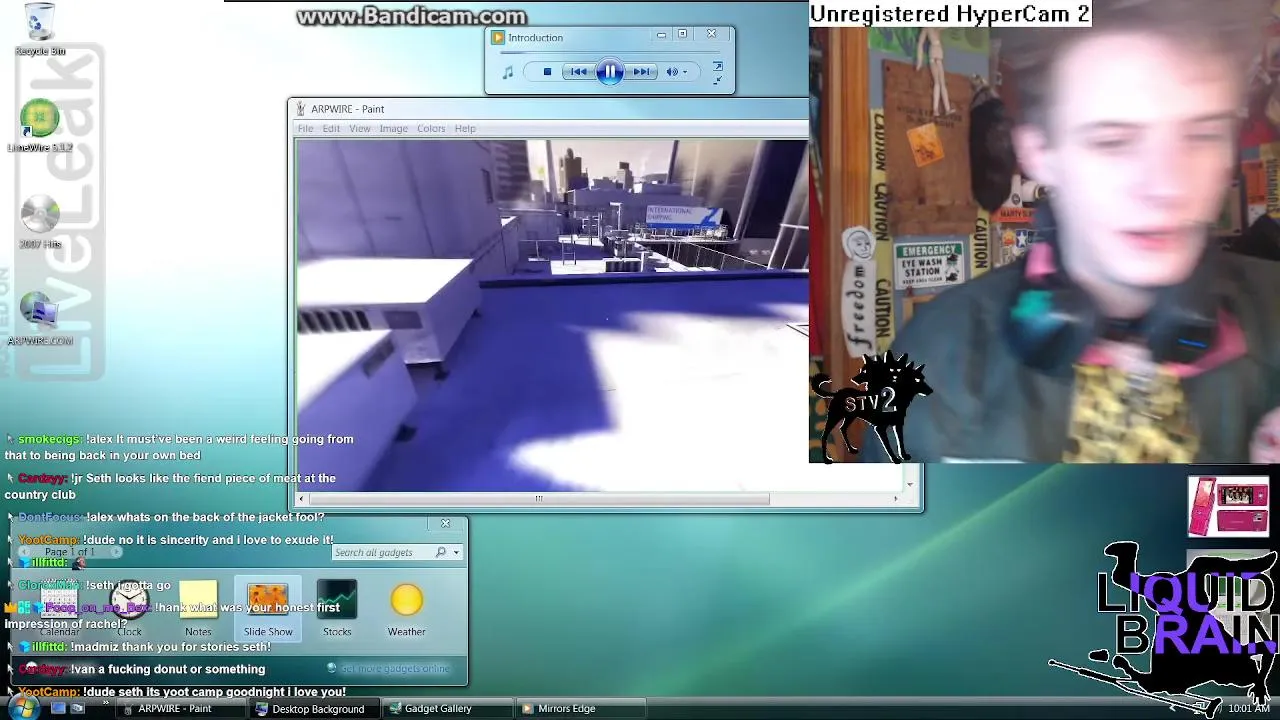Image resolution: width=1280 pixels, height=720 pixels.
Task: Select the Stocks gadget
Action: coord(337,610)
